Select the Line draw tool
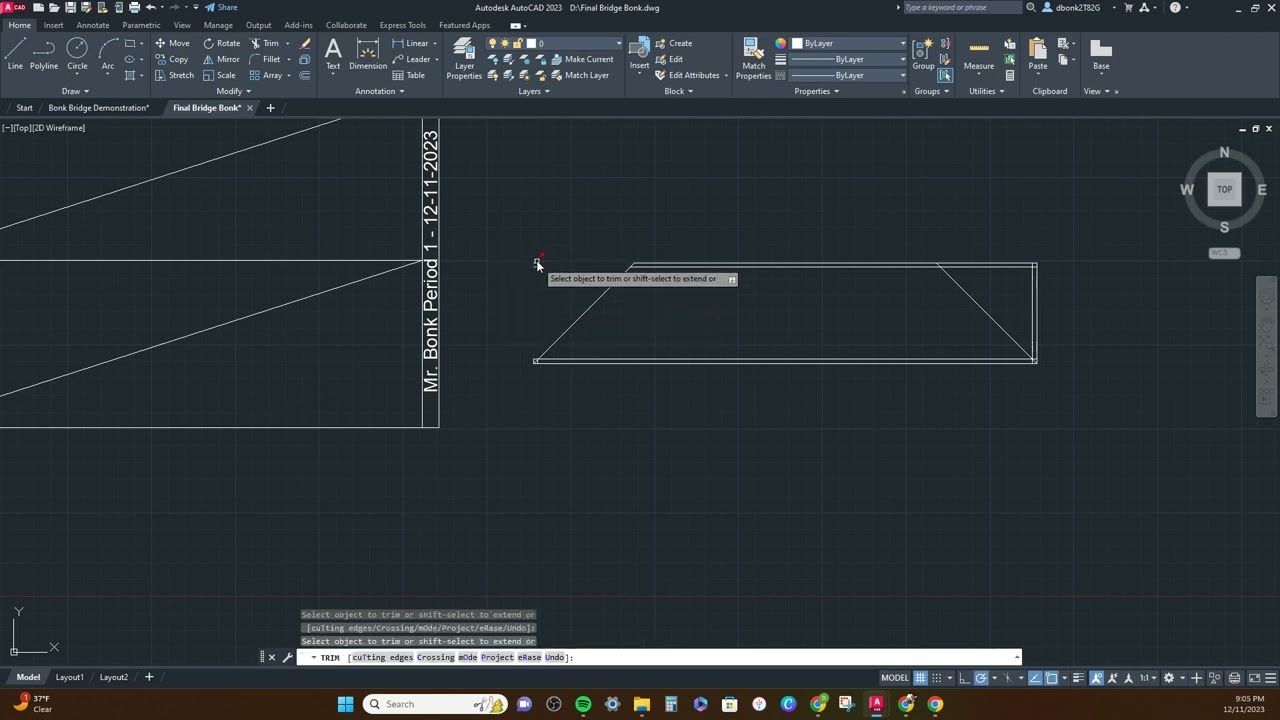 (15, 54)
